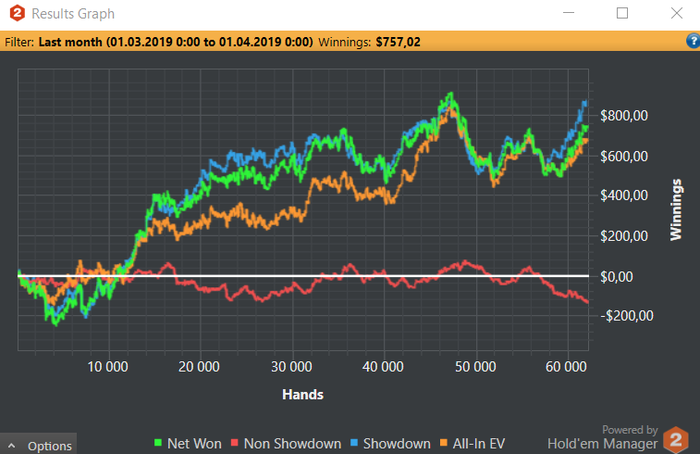Toggle the orange All-In EV legend swatch
700x454 pixels.
(x=443, y=443)
